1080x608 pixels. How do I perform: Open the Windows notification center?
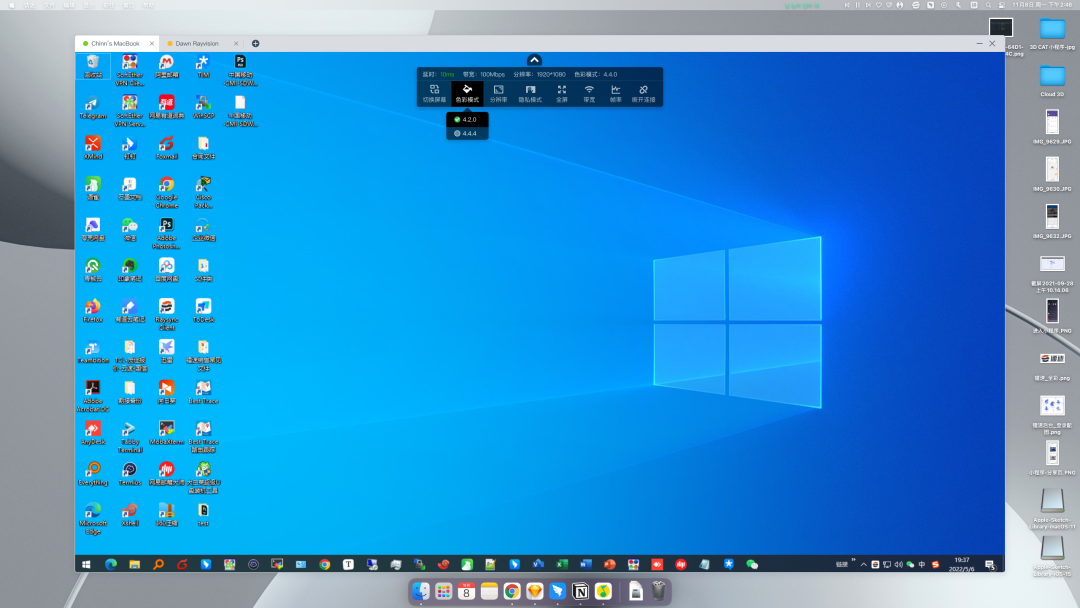tap(990, 565)
